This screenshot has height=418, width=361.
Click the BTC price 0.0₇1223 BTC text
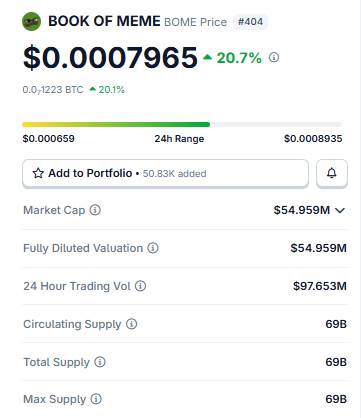[x=53, y=90]
